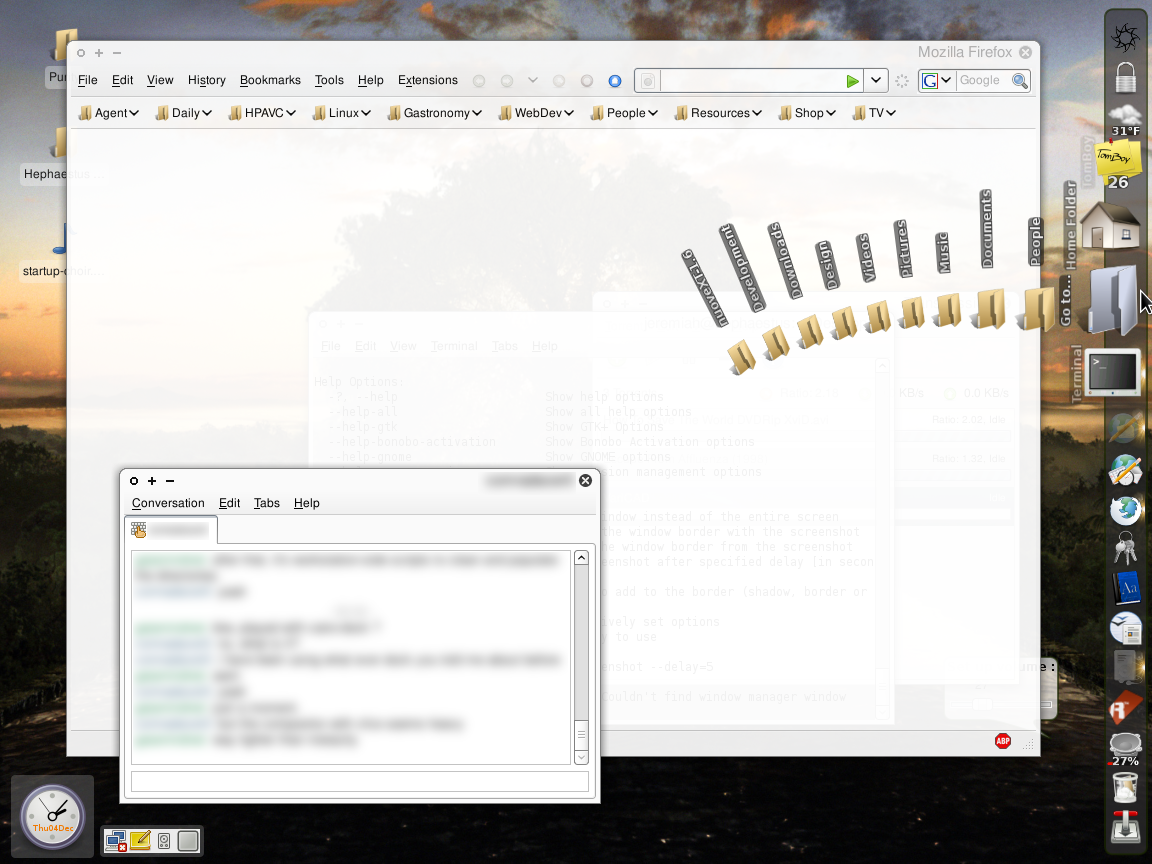Image resolution: width=1152 pixels, height=864 pixels.
Task: Click the chat message input field
Action: point(360,782)
